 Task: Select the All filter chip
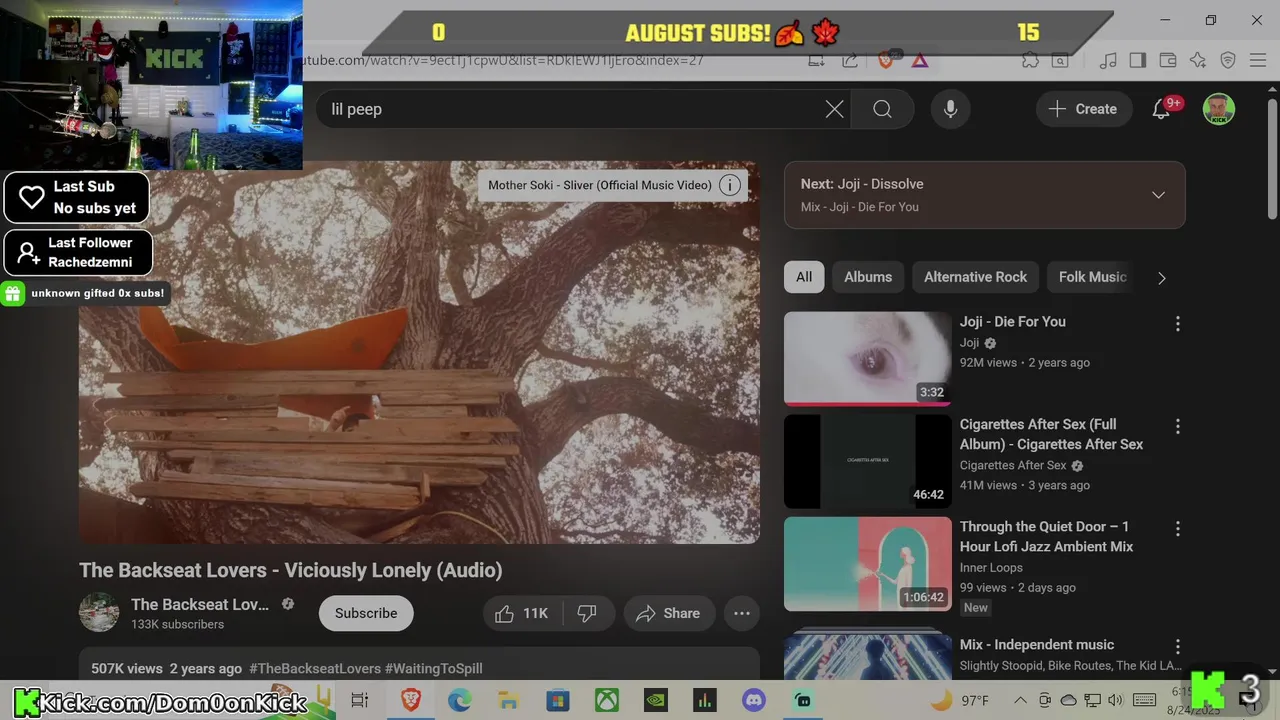804,277
